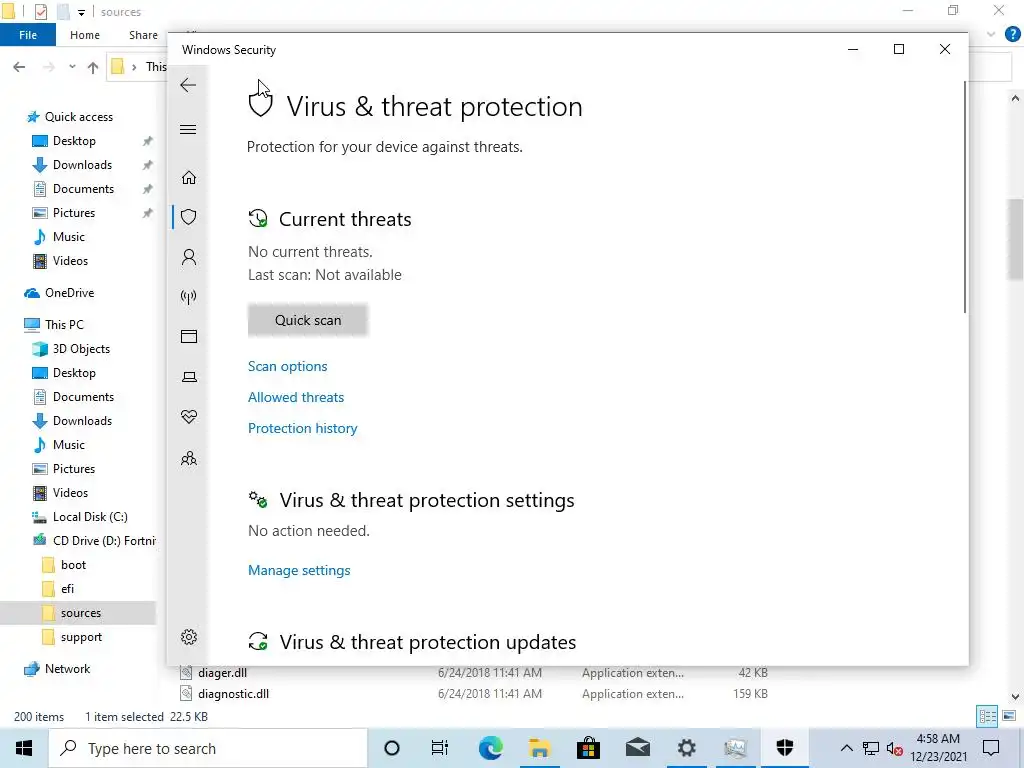The image size is (1024, 768).
Task: Click the muted volume tray icon
Action: [894, 748]
